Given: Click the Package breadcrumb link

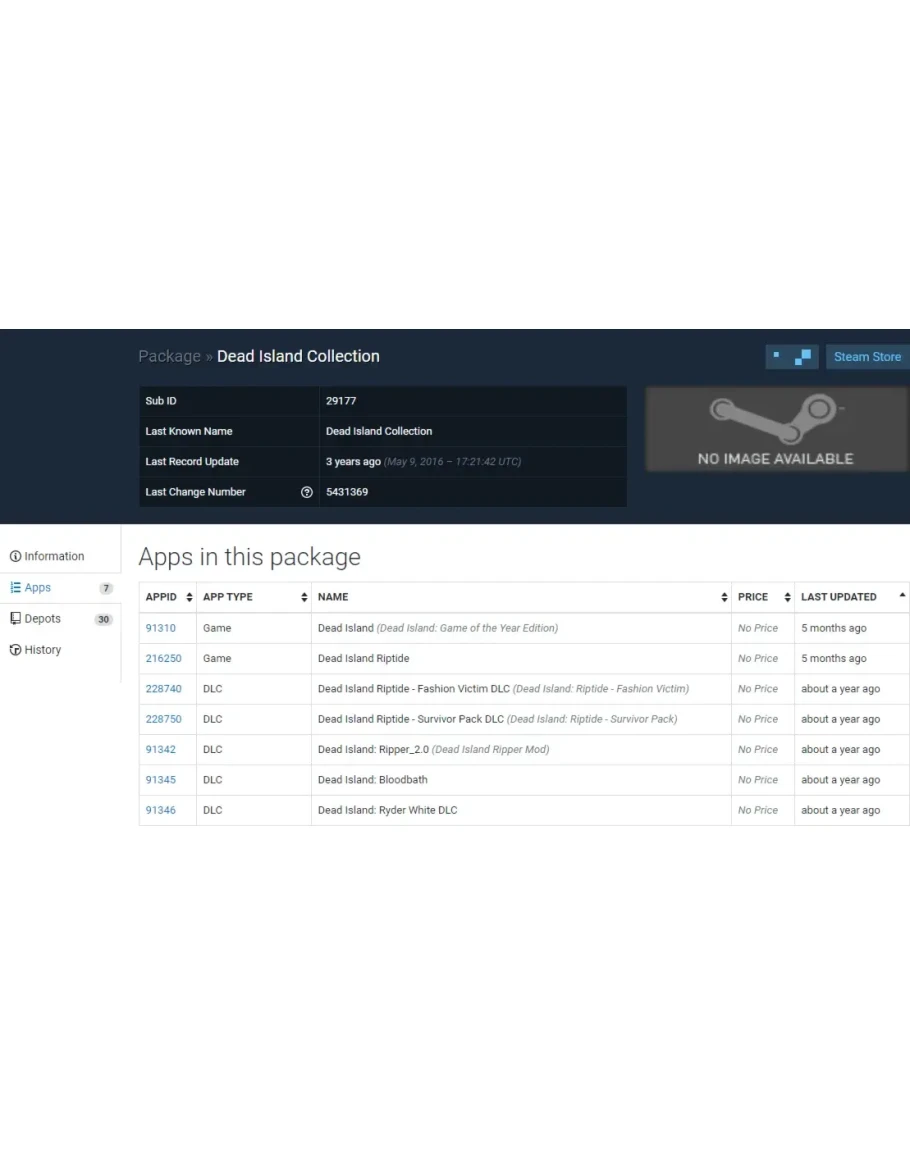Looking at the screenshot, I should 169,357.
